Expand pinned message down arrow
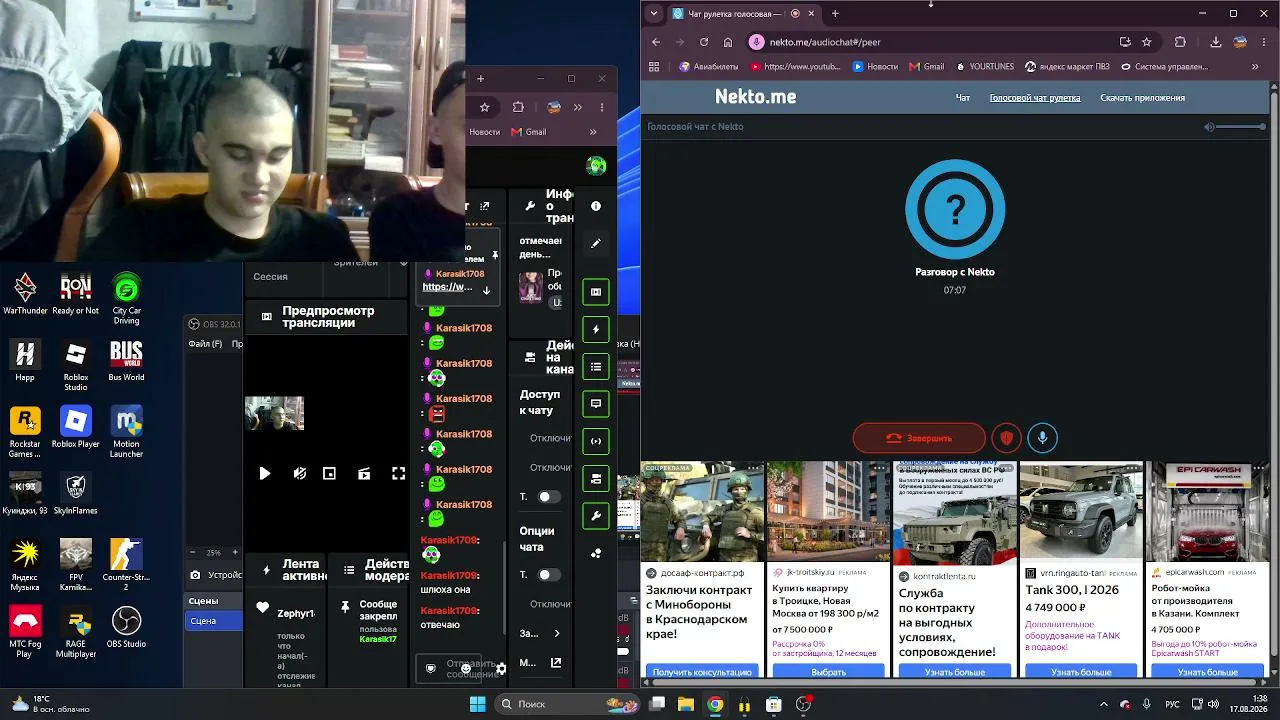The width and height of the screenshot is (1280, 720). pyautogui.click(x=487, y=290)
